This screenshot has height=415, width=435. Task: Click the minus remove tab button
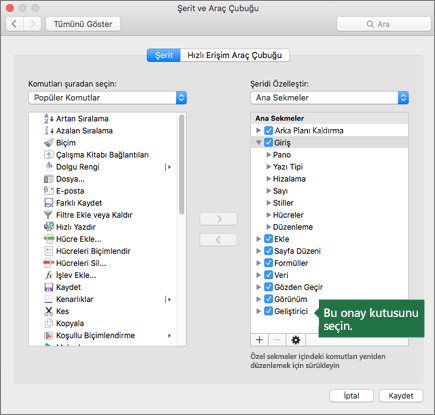[x=277, y=340]
